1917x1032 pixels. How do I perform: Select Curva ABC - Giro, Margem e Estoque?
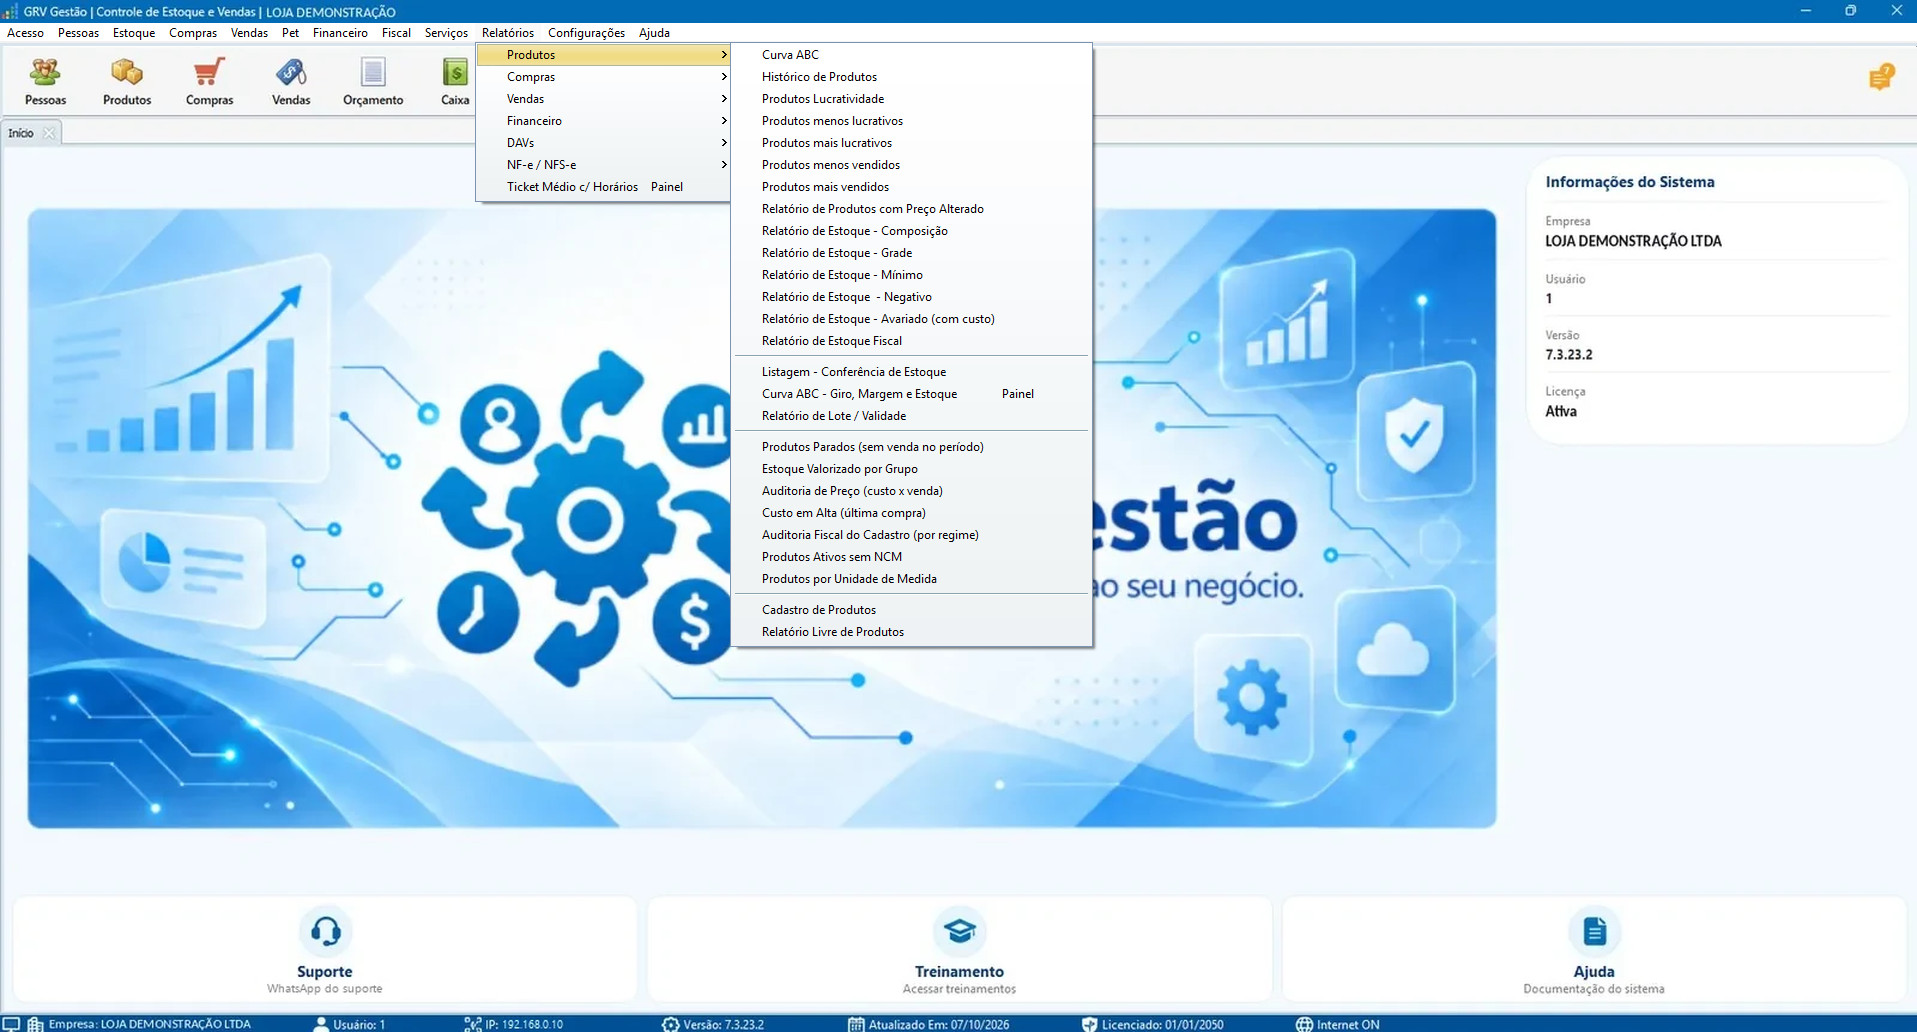click(x=911, y=394)
